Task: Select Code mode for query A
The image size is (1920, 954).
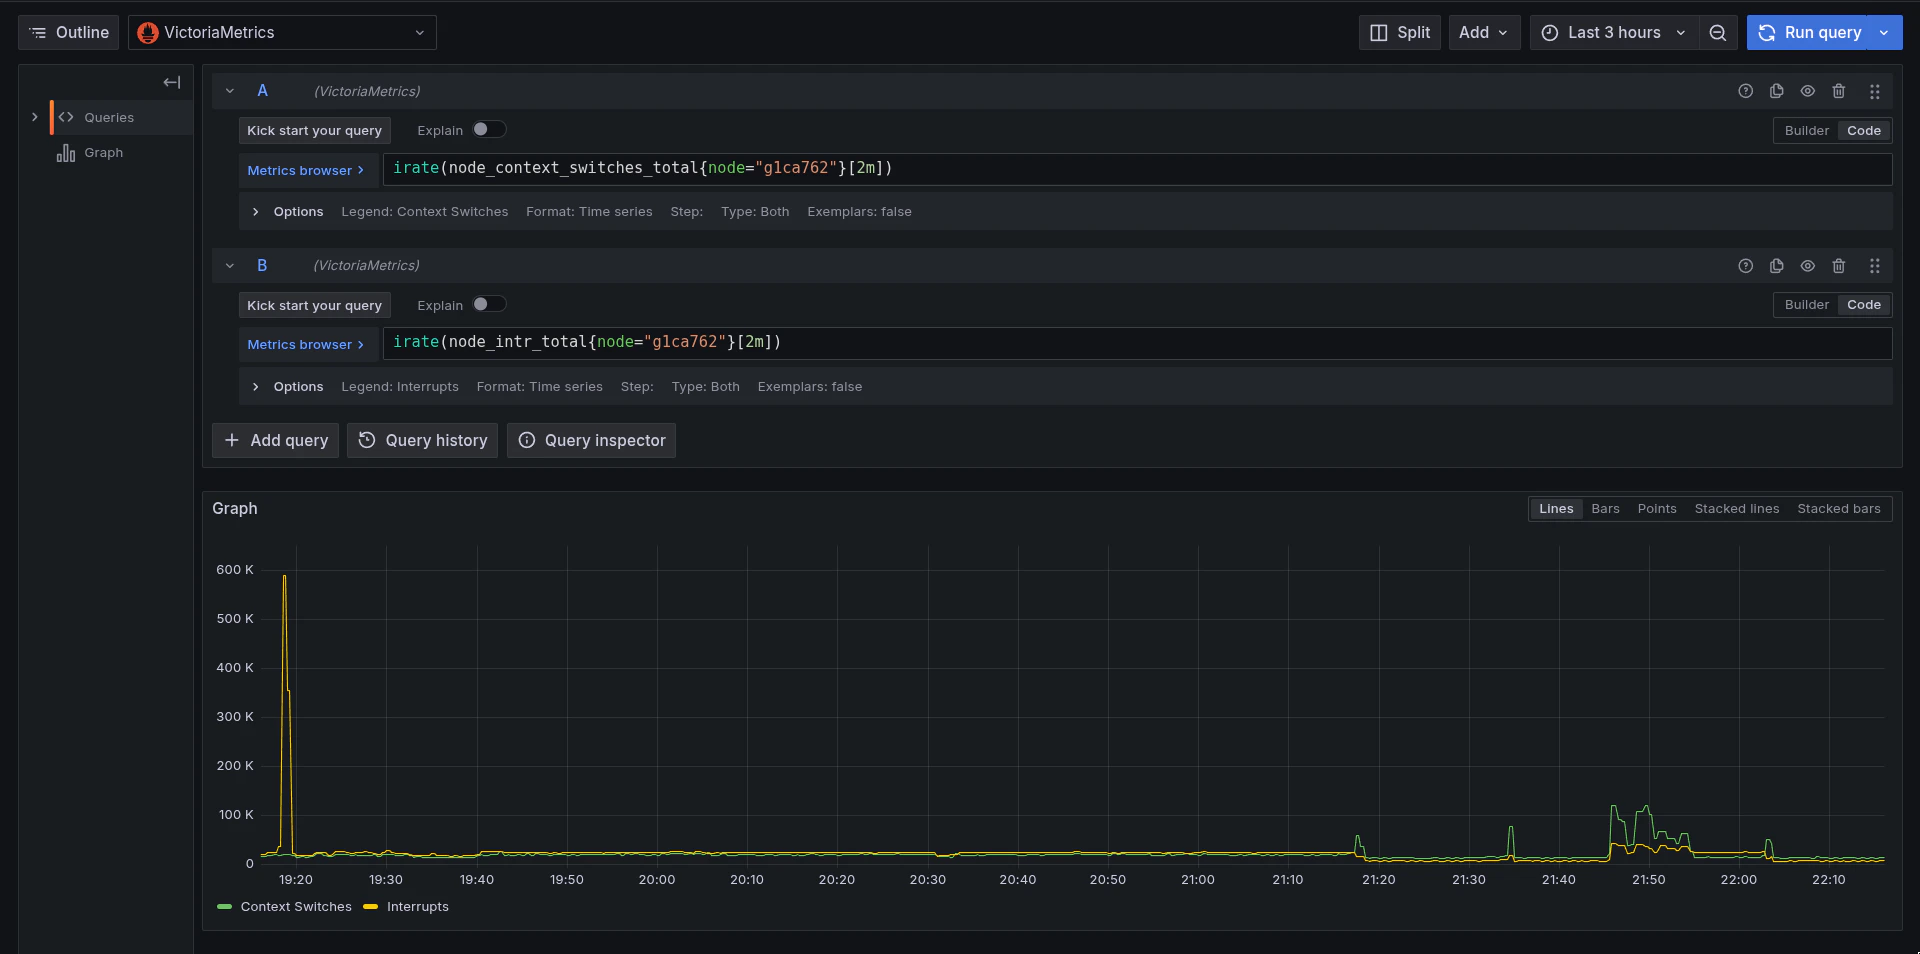Action: coord(1864,130)
